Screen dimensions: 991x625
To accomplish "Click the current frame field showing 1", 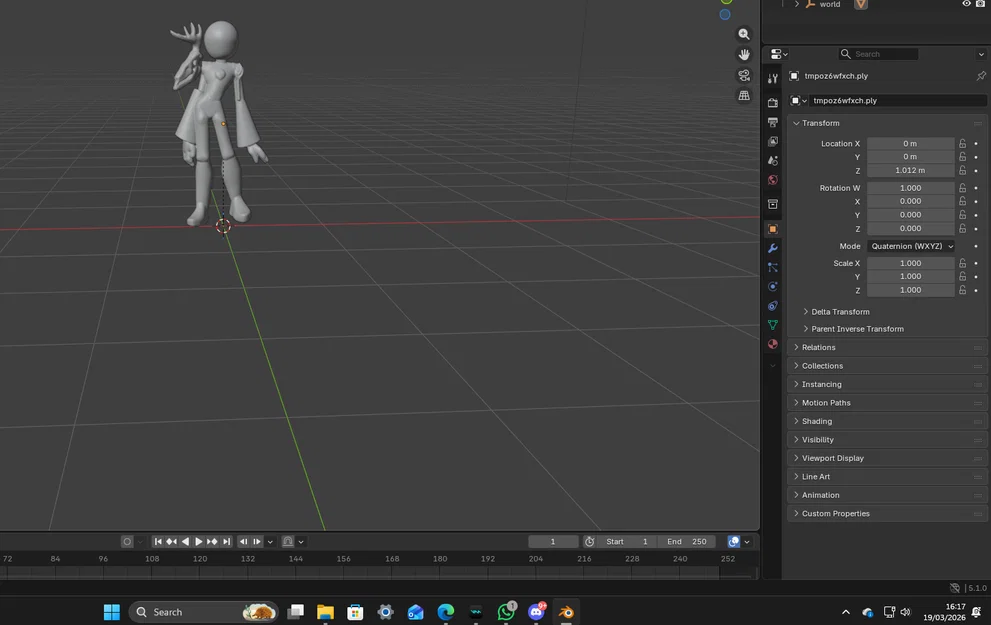I will coord(553,542).
